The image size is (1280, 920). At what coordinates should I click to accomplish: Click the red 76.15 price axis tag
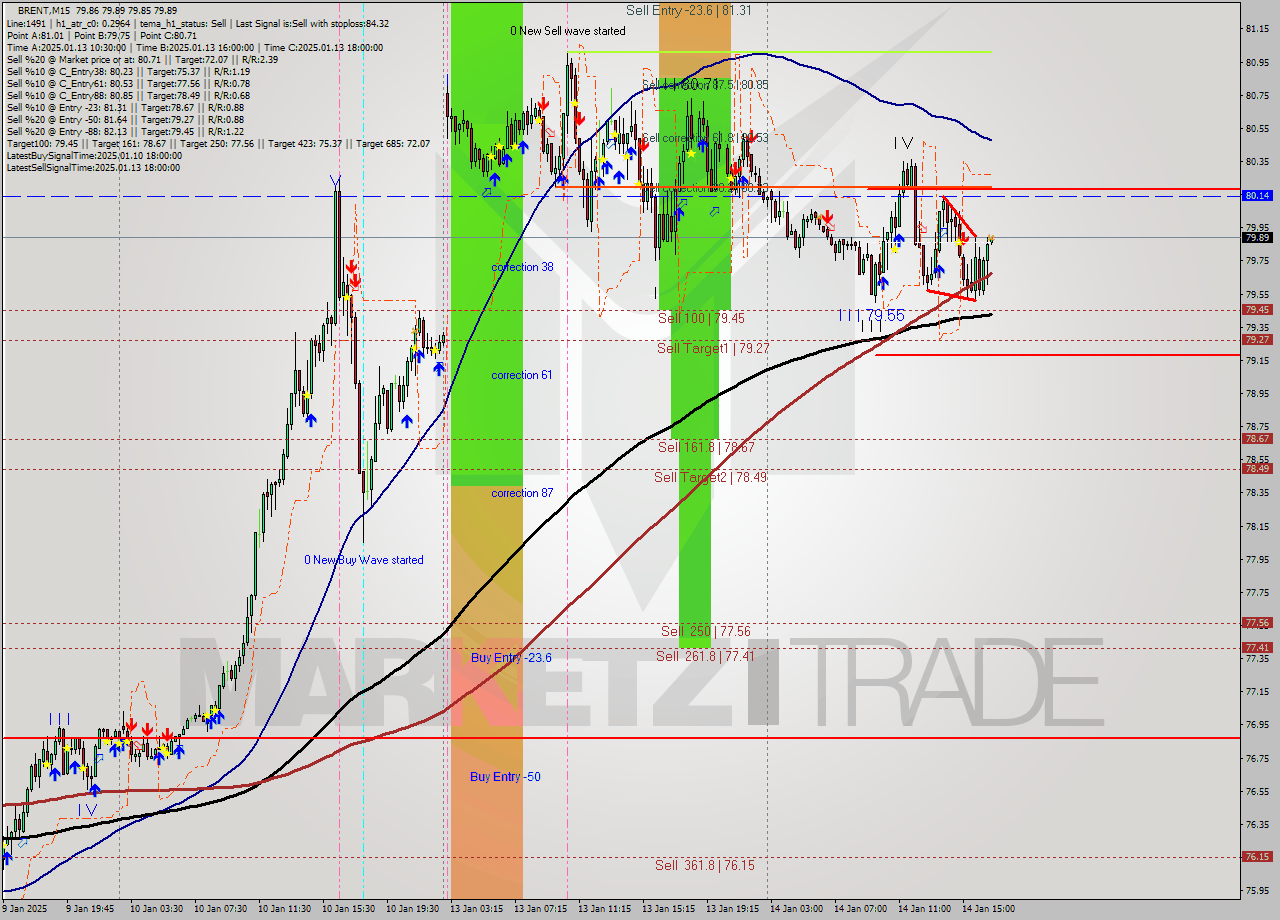click(x=1257, y=857)
